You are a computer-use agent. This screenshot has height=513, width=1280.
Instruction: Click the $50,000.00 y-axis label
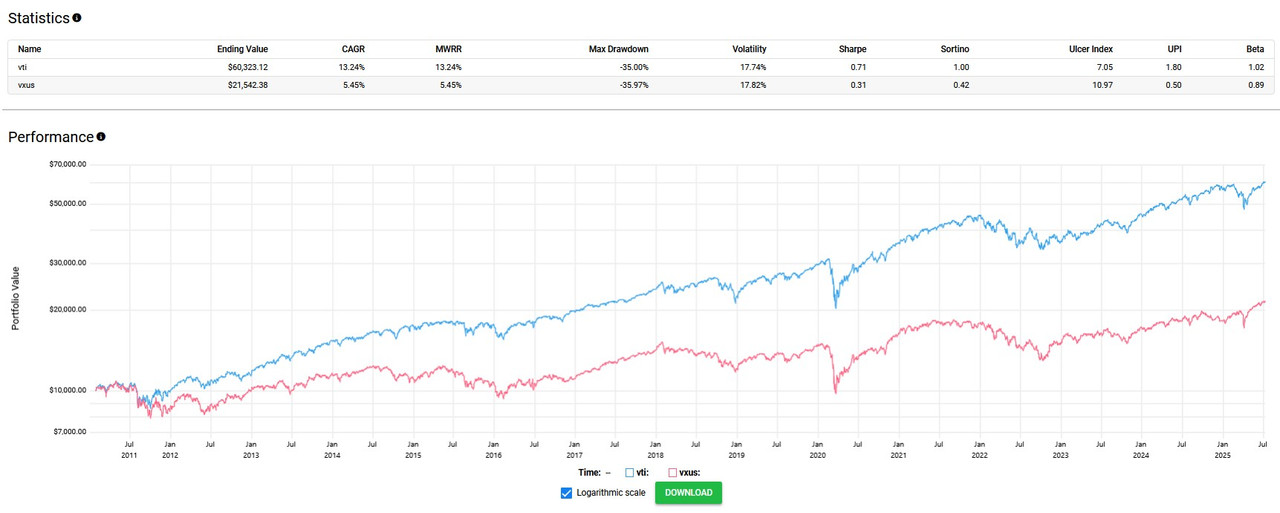[68, 204]
